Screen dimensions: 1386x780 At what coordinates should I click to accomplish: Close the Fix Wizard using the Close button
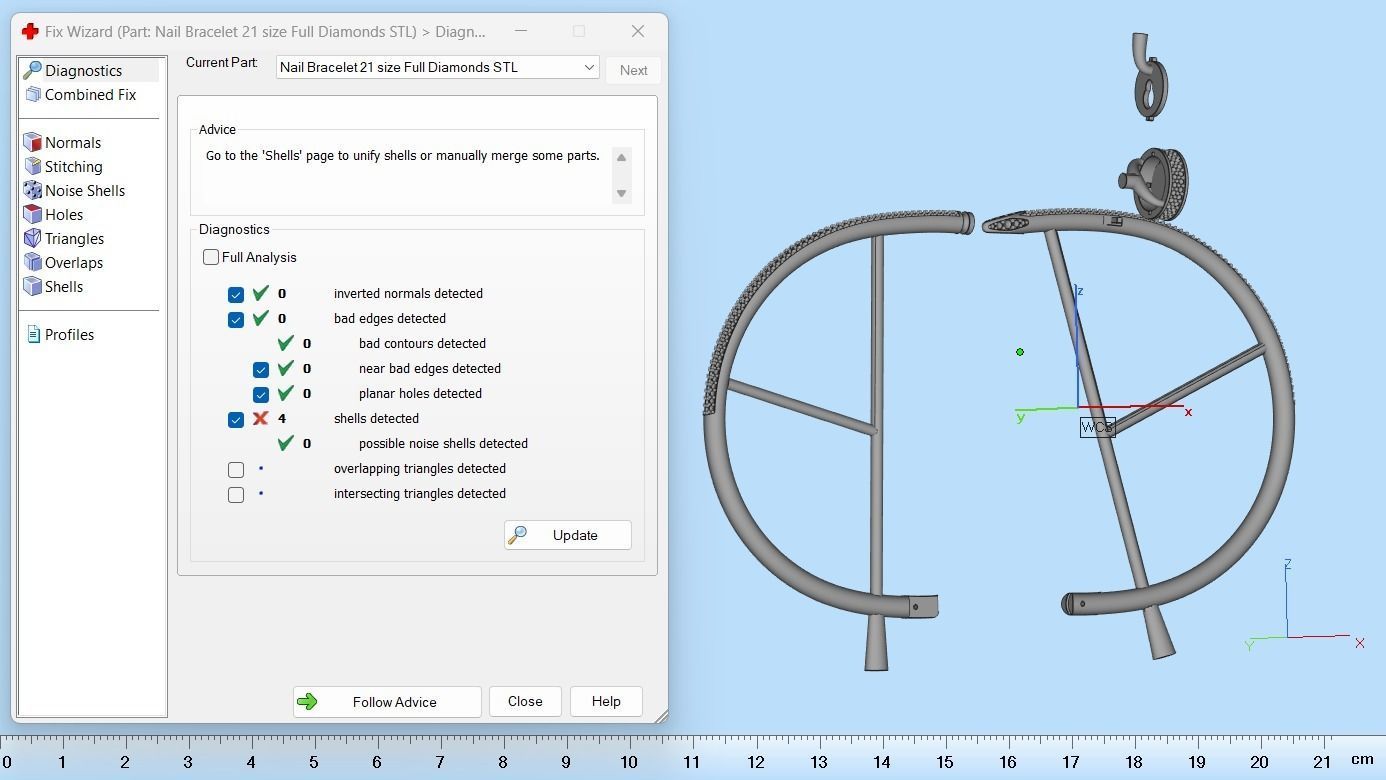(525, 702)
